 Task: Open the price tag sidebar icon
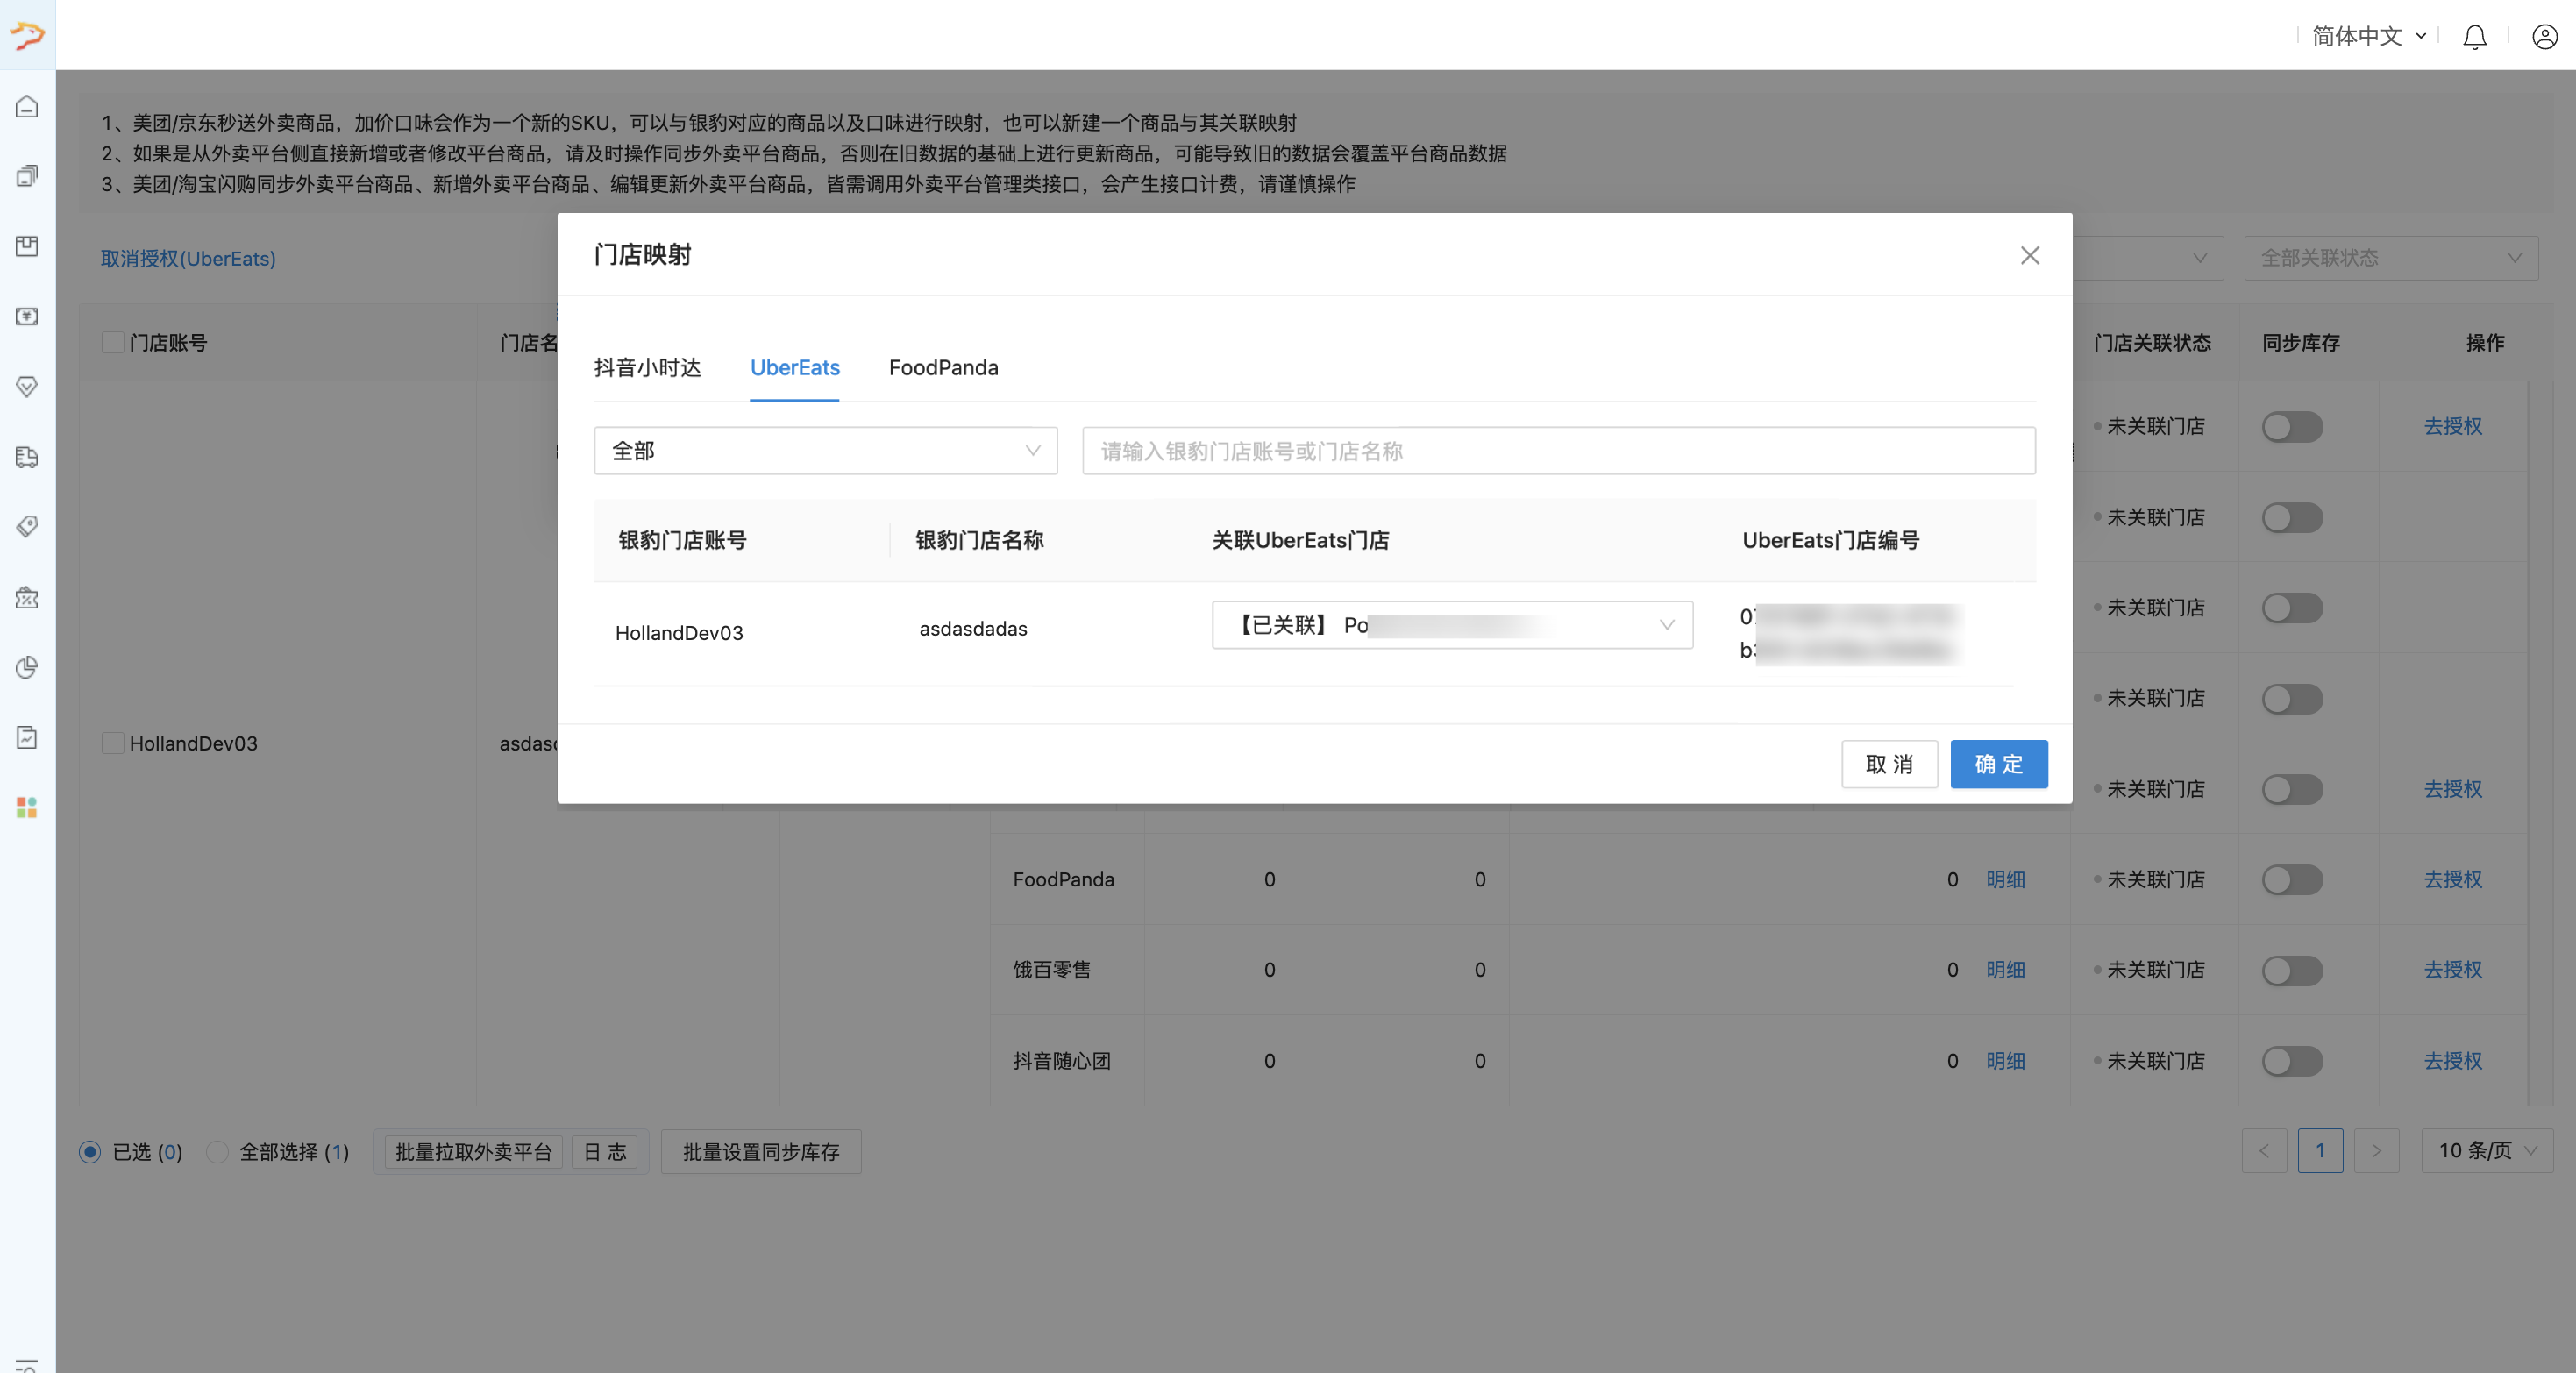[27, 527]
